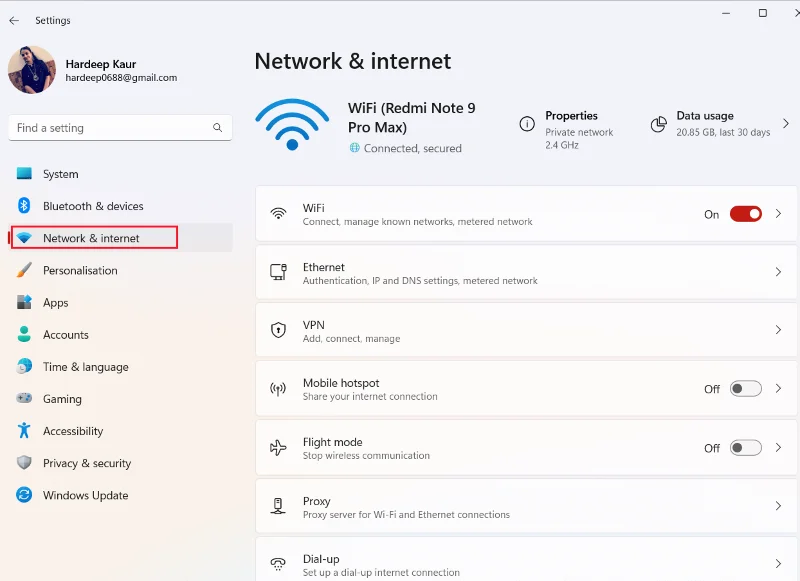This screenshot has height=581, width=800.
Task: Select Network & internet in sidebar
Action: coord(120,238)
